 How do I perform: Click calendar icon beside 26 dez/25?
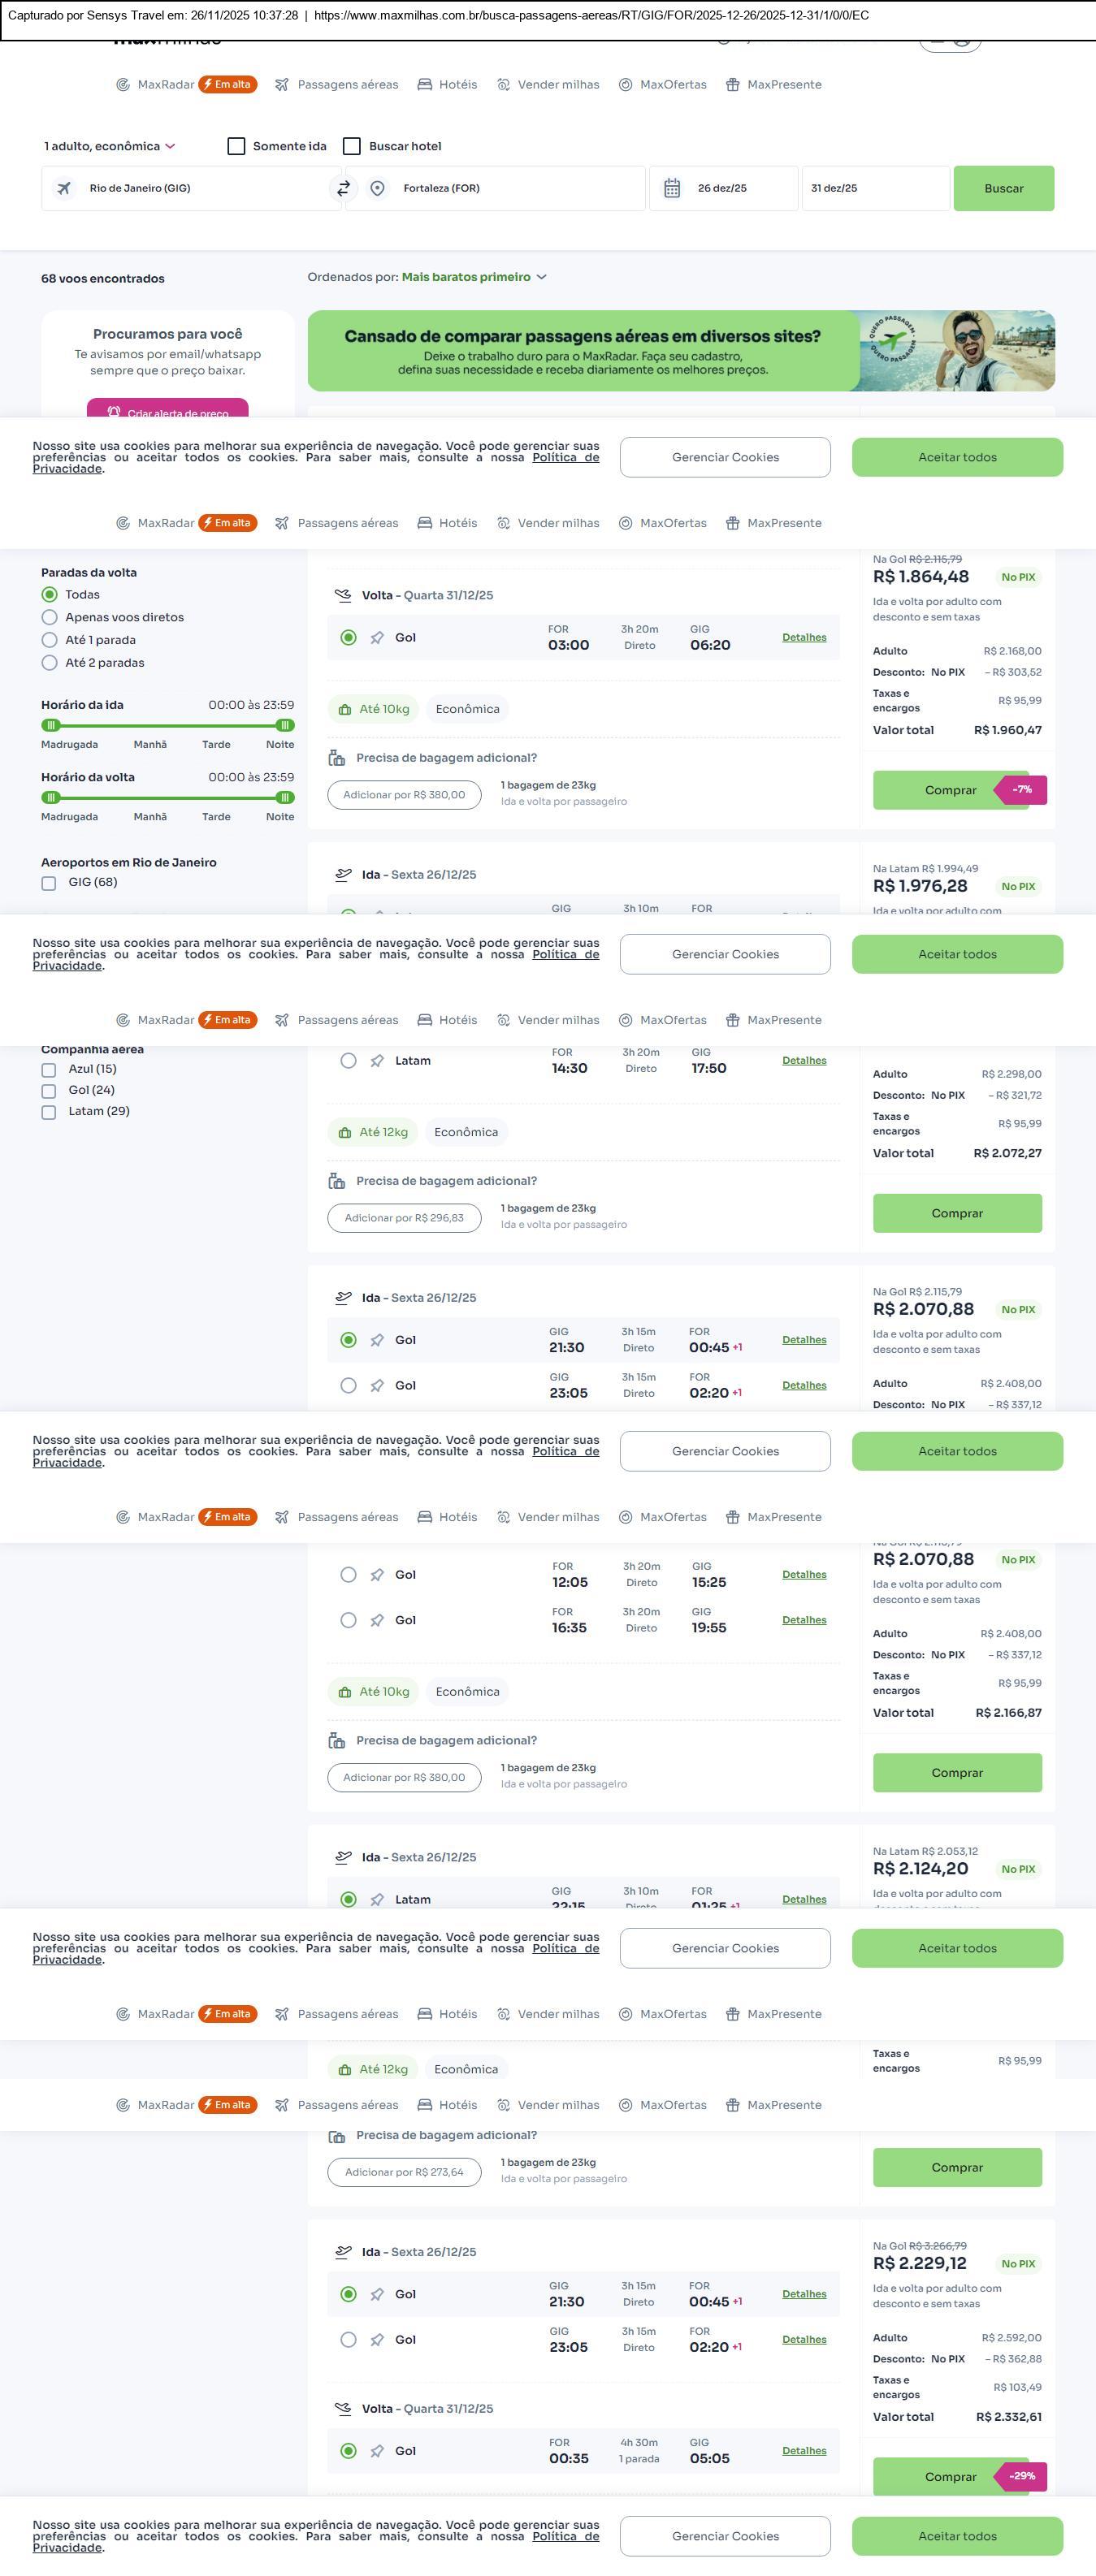coord(672,188)
